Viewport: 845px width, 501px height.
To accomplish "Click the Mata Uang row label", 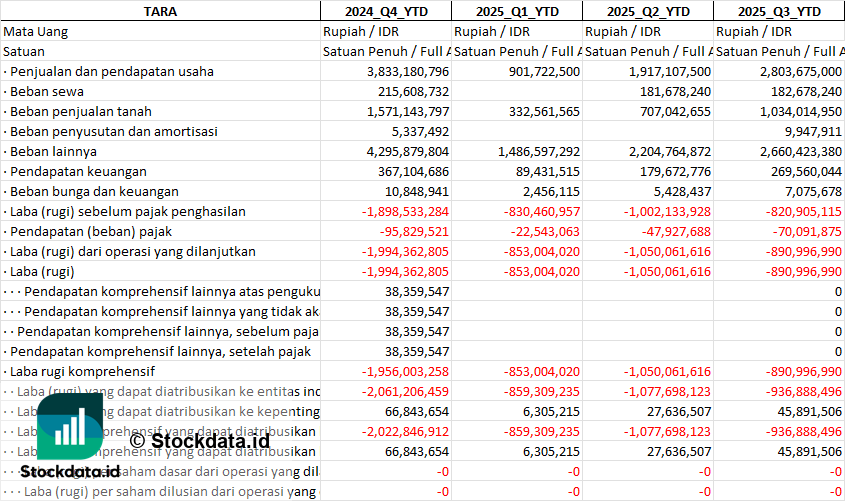I will (36, 32).
